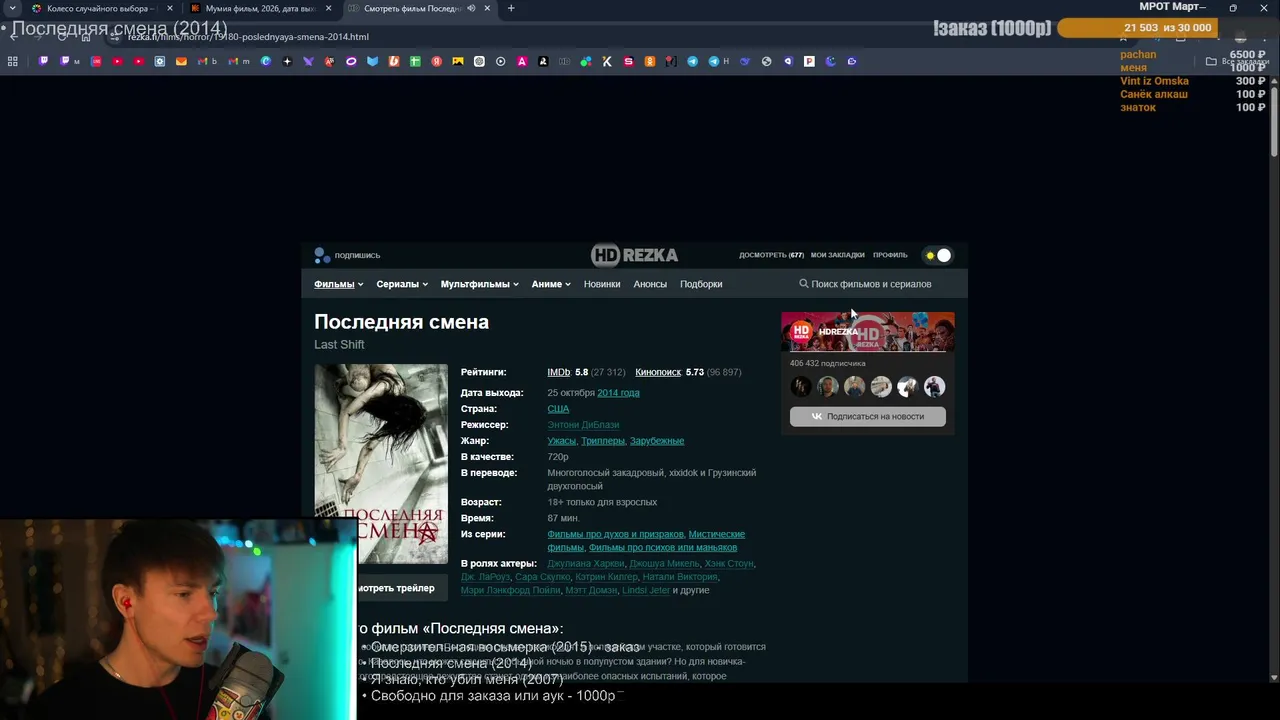Click the browser address bar URL
Image resolution: width=1280 pixels, height=720 pixels.
pyautogui.click(x=248, y=37)
